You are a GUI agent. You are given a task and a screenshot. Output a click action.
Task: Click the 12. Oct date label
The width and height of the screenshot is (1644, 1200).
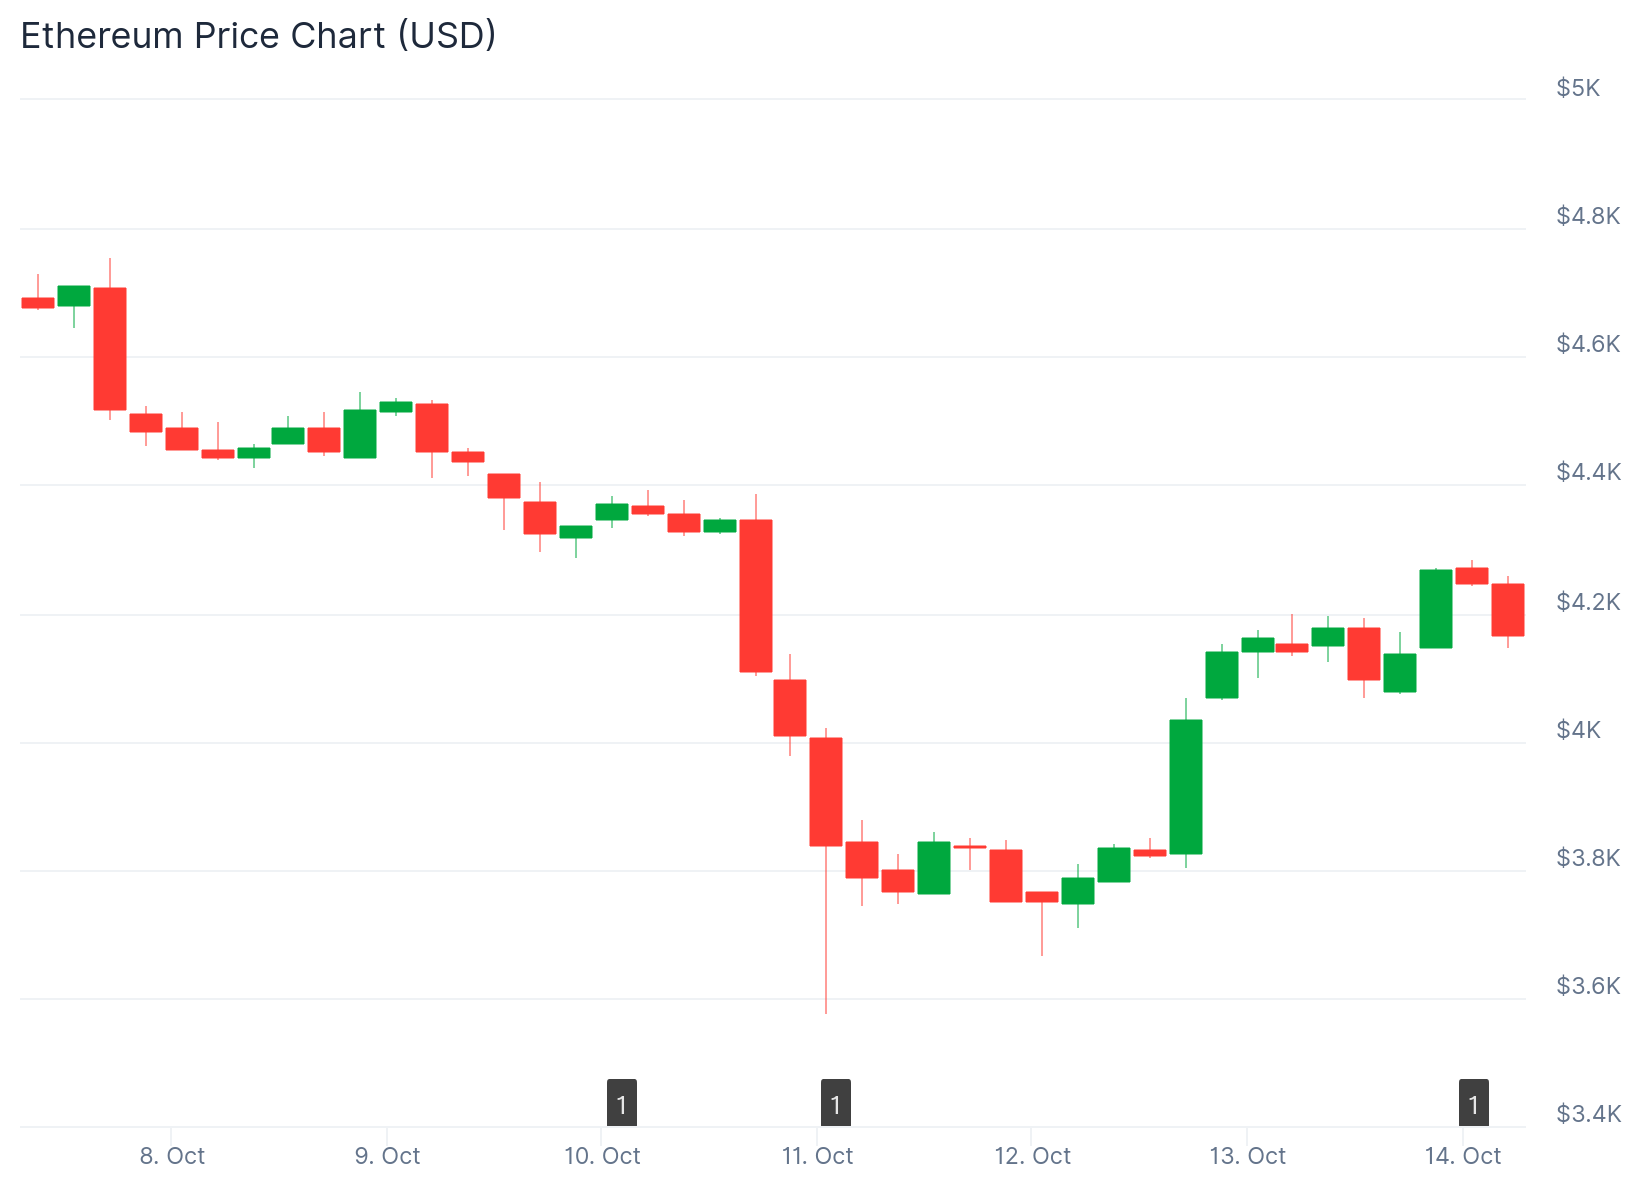pos(1032,1156)
